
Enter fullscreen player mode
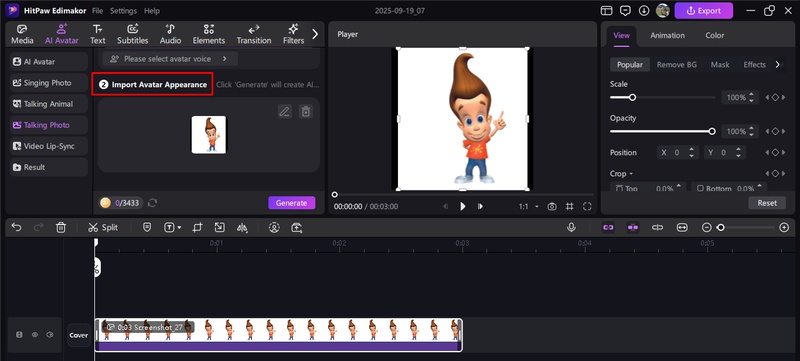coord(587,207)
